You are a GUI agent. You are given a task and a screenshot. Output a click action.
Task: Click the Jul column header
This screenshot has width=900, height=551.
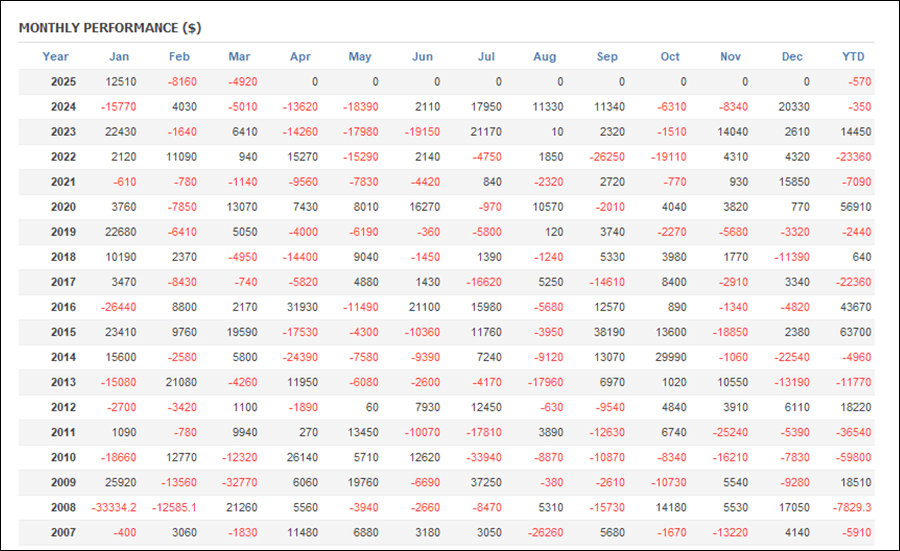[486, 56]
